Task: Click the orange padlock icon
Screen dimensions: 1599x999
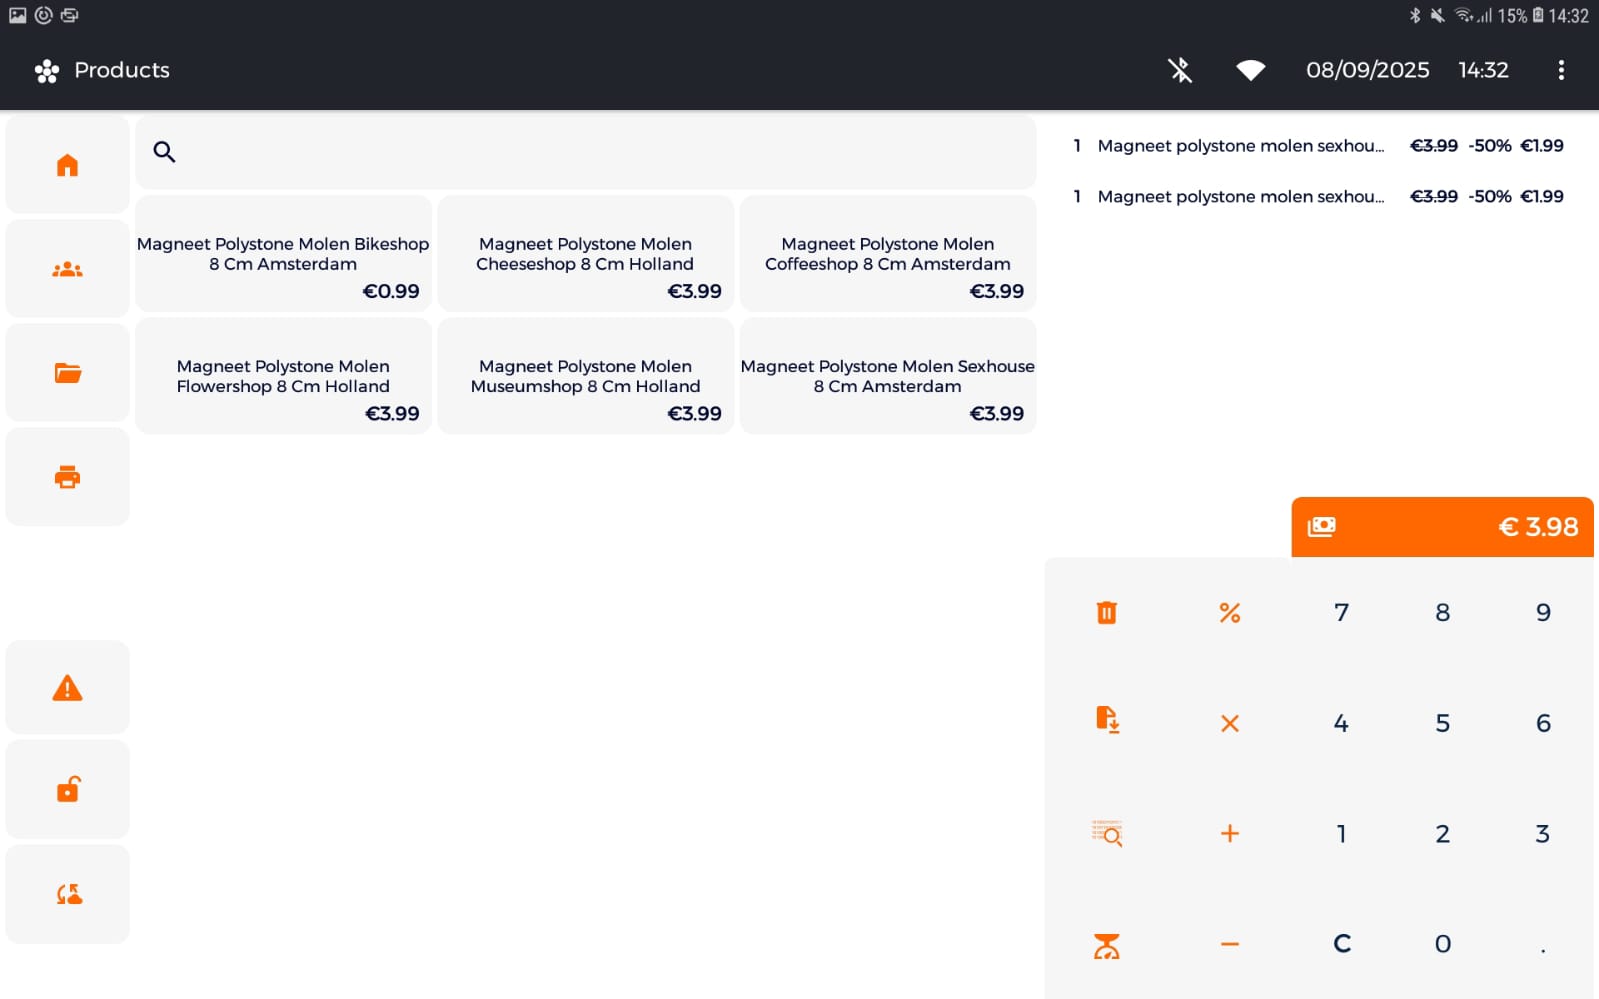Action: pyautogui.click(x=67, y=790)
